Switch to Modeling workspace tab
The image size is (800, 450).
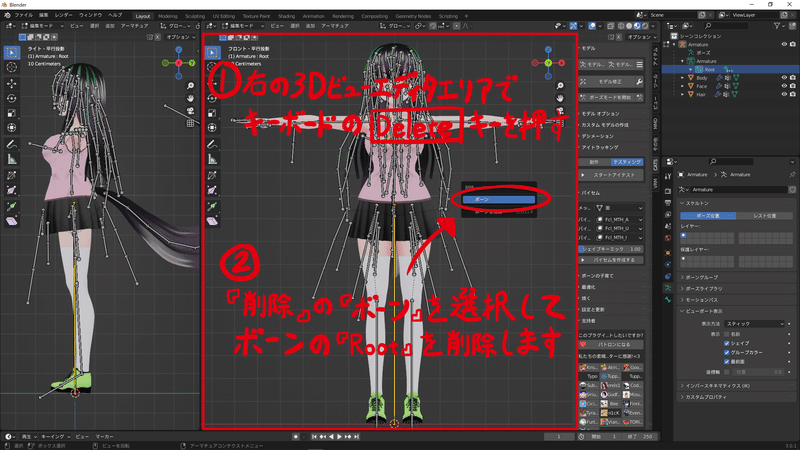pyautogui.click(x=167, y=16)
